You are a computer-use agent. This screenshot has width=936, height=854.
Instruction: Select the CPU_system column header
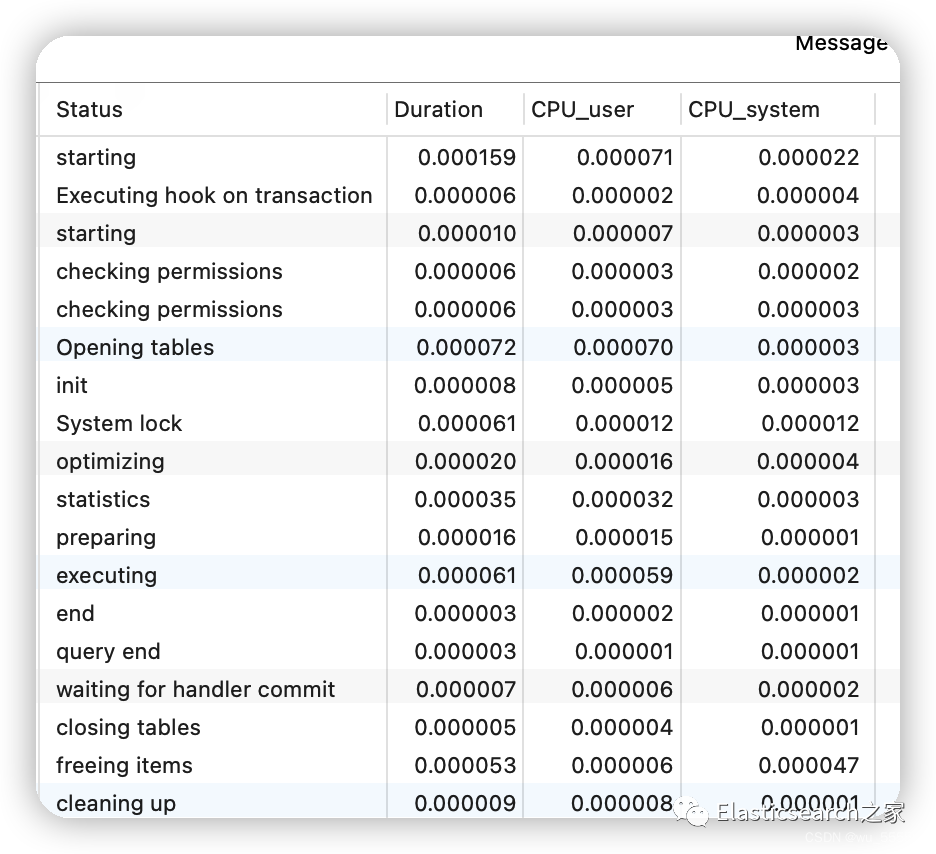click(x=778, y=110)
